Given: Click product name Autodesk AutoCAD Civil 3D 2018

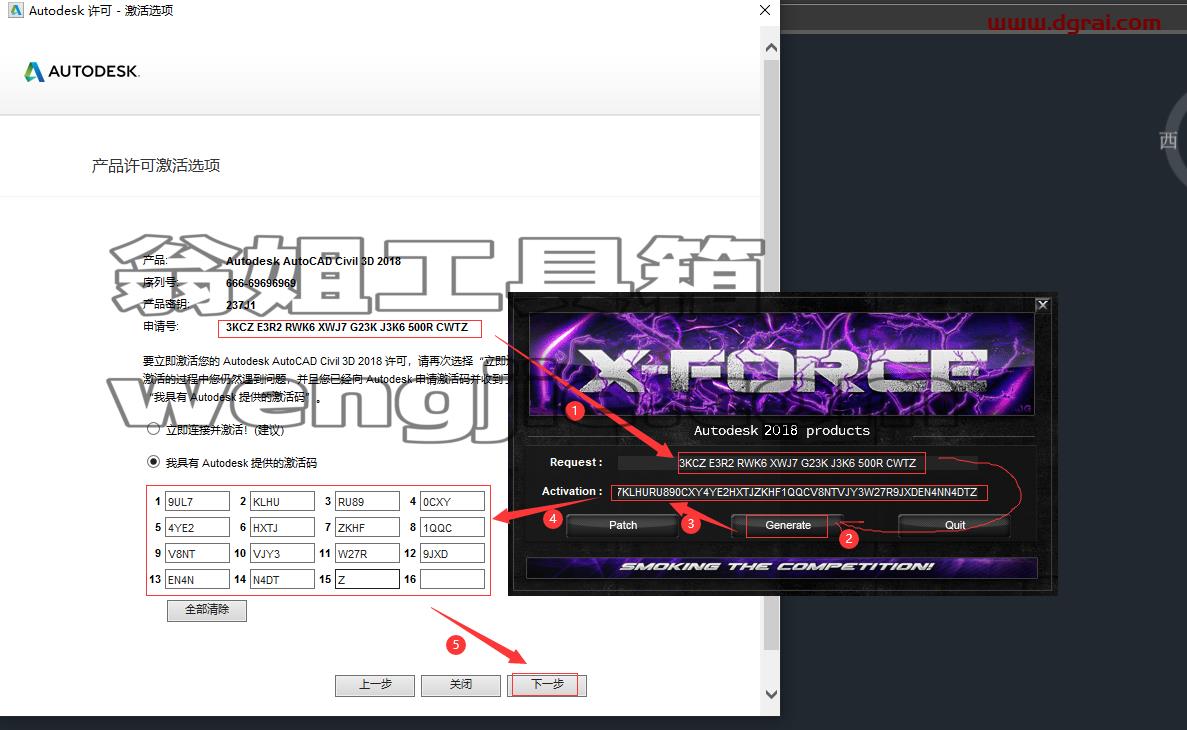Looking at the screenshot, I should (x=313, y=260).
